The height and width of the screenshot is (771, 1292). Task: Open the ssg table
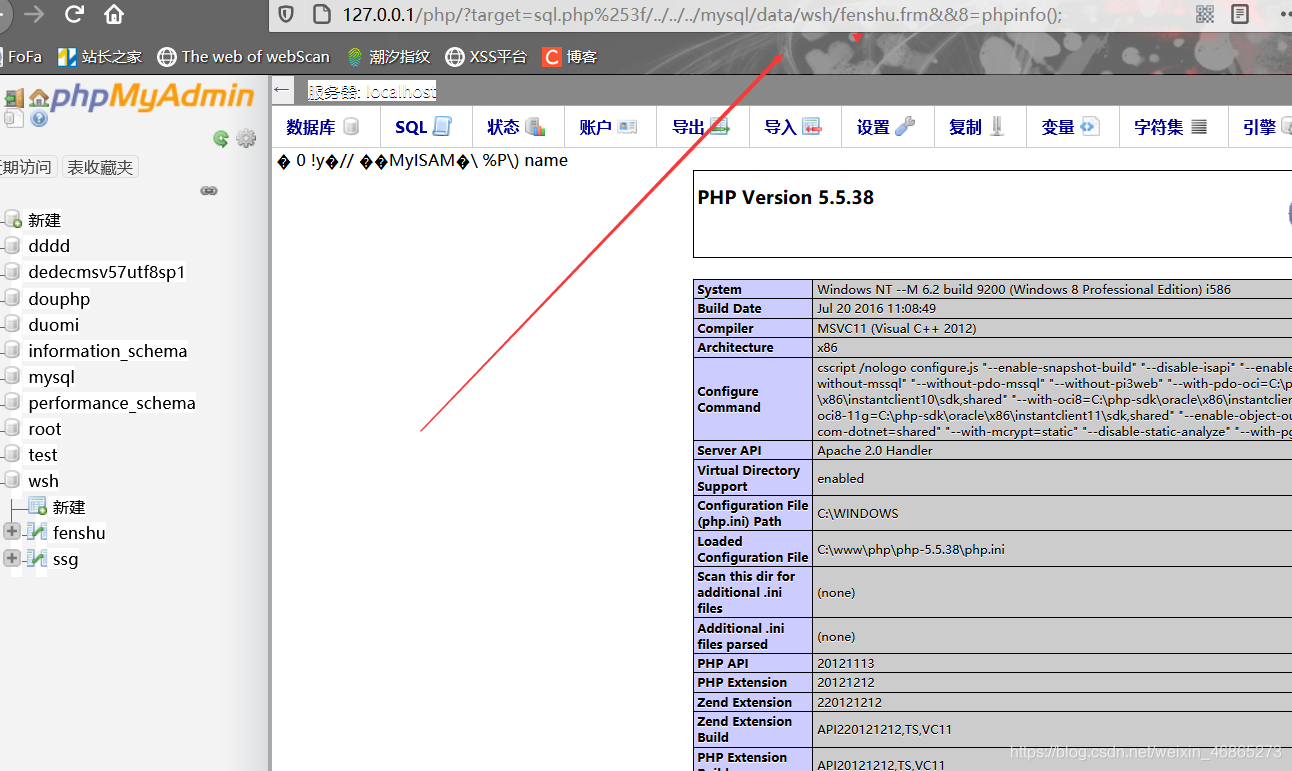point(65,559)
